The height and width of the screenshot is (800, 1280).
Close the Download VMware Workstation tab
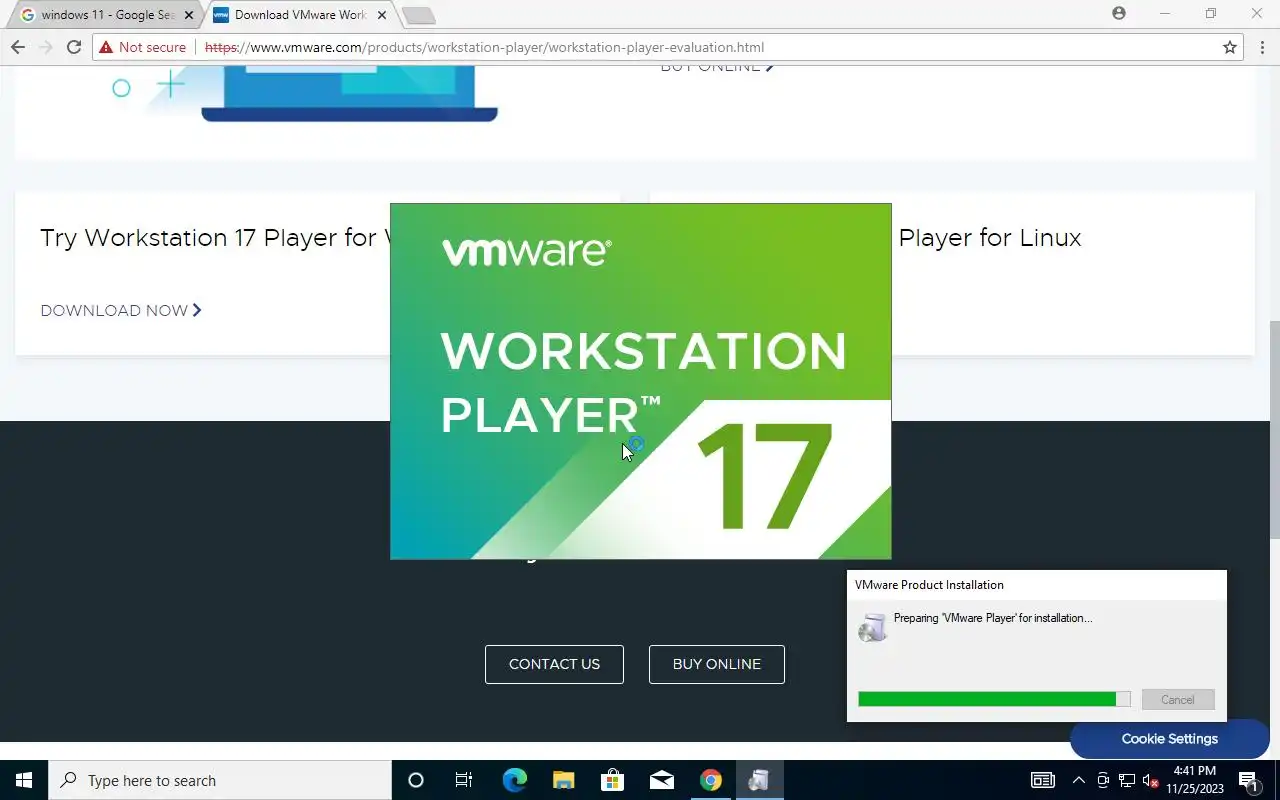click(x=382, y=15)
